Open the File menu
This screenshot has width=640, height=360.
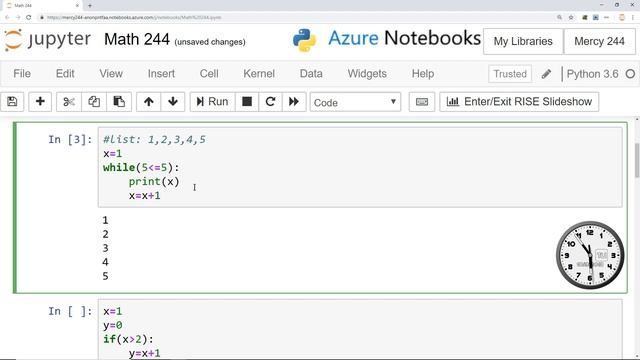coord(22,74)
